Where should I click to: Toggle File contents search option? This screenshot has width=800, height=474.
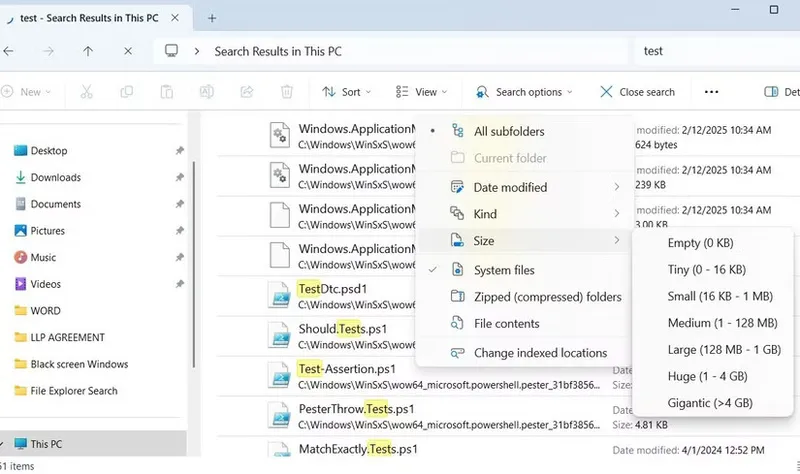click(x=525, y=323)
